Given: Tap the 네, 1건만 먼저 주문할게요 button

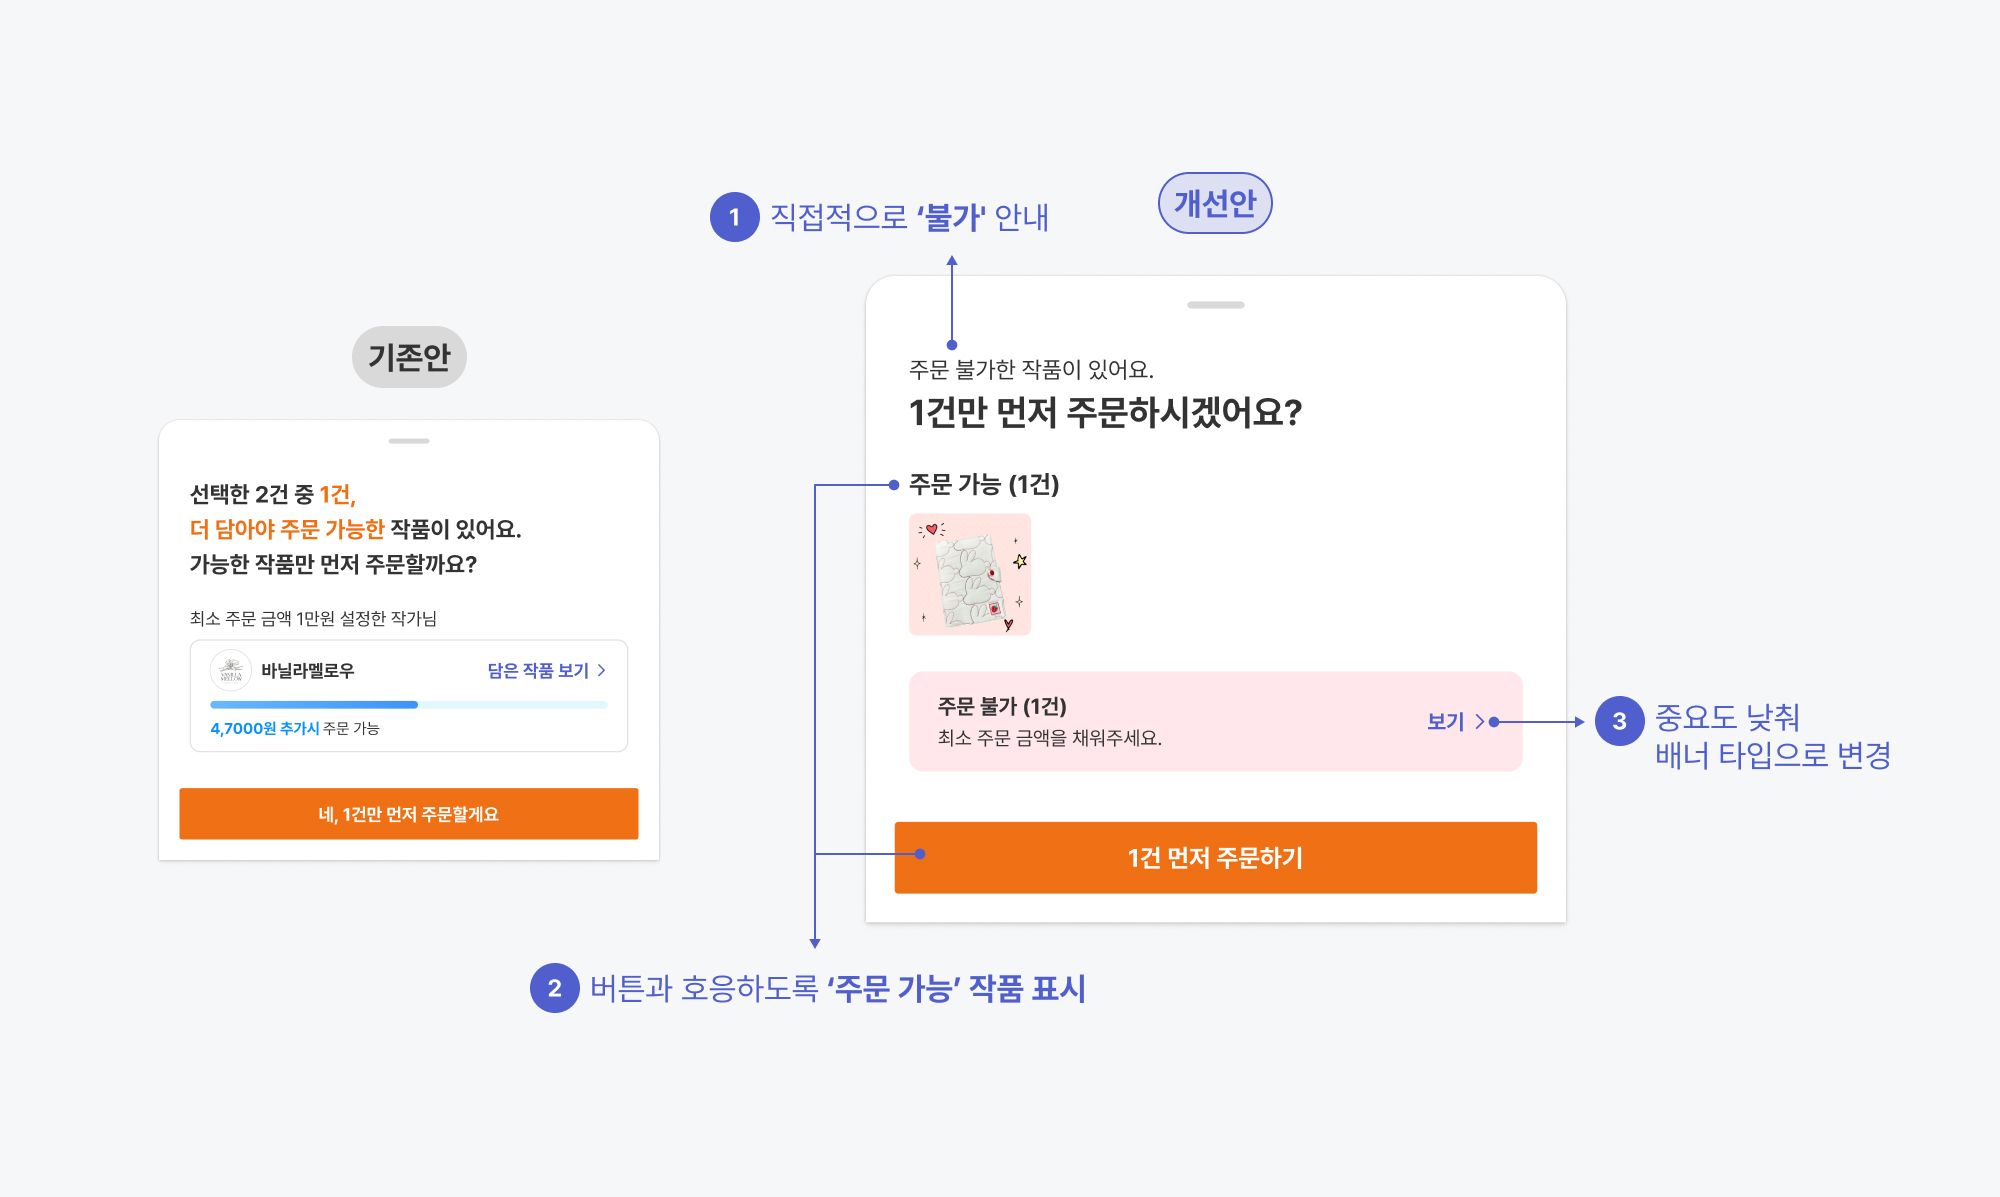Looking at the screenshot, I should pos(409,814).
